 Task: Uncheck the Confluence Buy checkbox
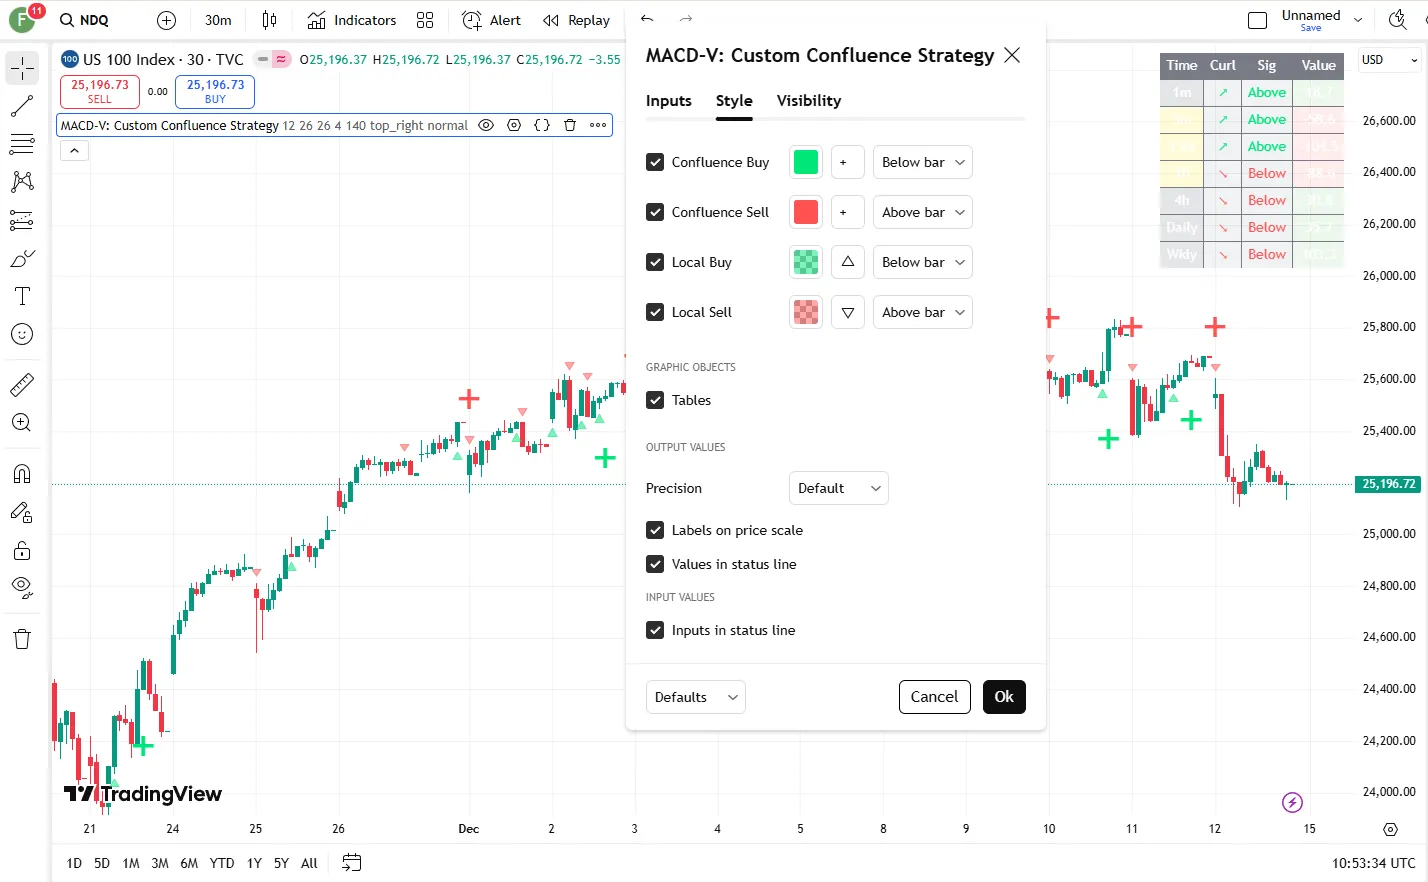[x=655, y=162]
